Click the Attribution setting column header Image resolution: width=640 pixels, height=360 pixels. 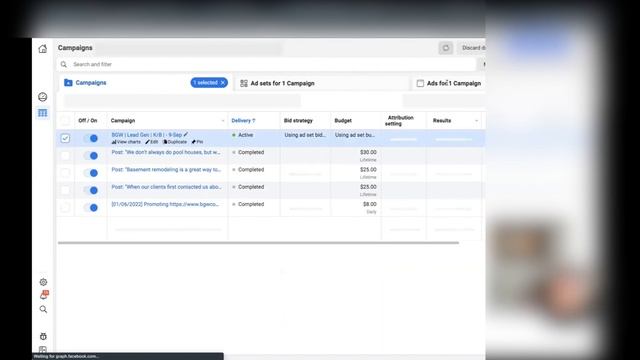pos(400,120)
